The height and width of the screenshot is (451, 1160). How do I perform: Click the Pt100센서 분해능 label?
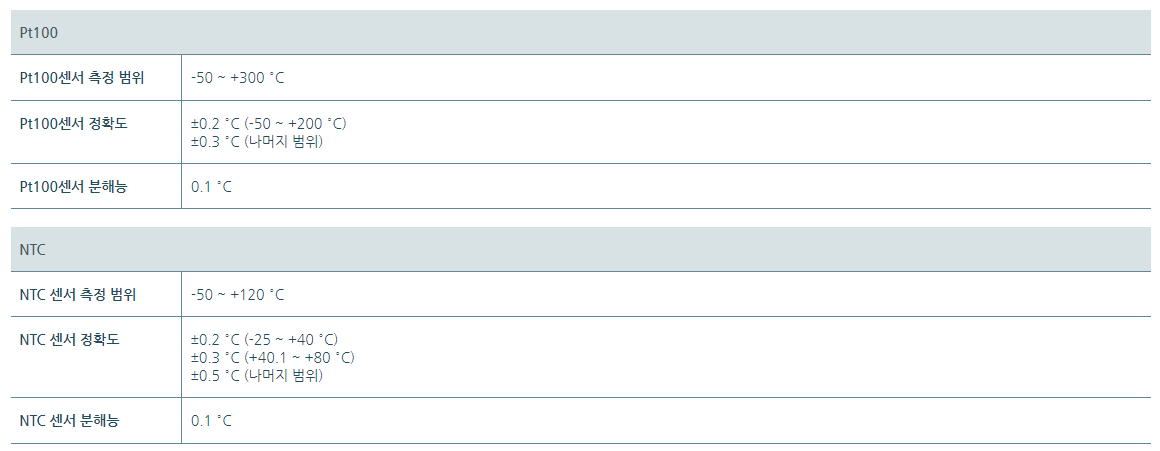[x=73, y=186]
